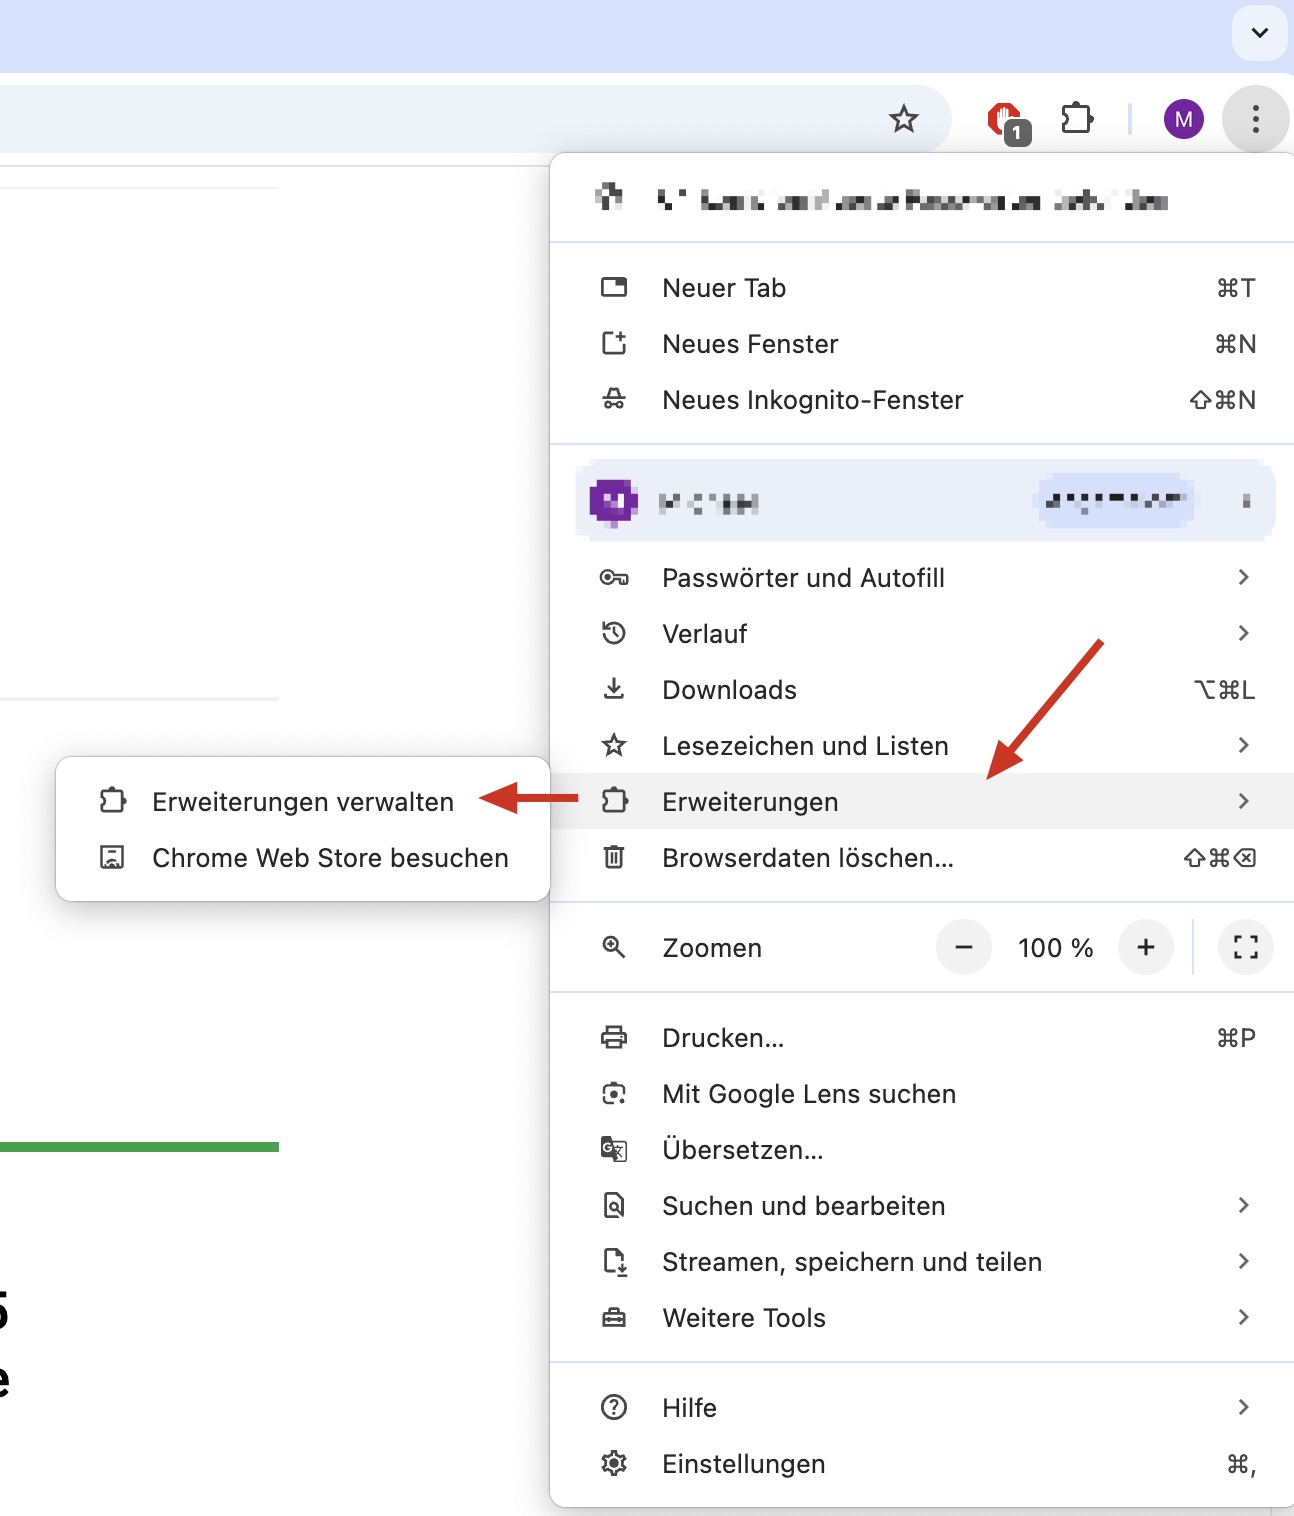The width and height of the screenshot is (1294, 1516).
Task: Click Drucken… to print the page
Action: [x=722, y=1038]
